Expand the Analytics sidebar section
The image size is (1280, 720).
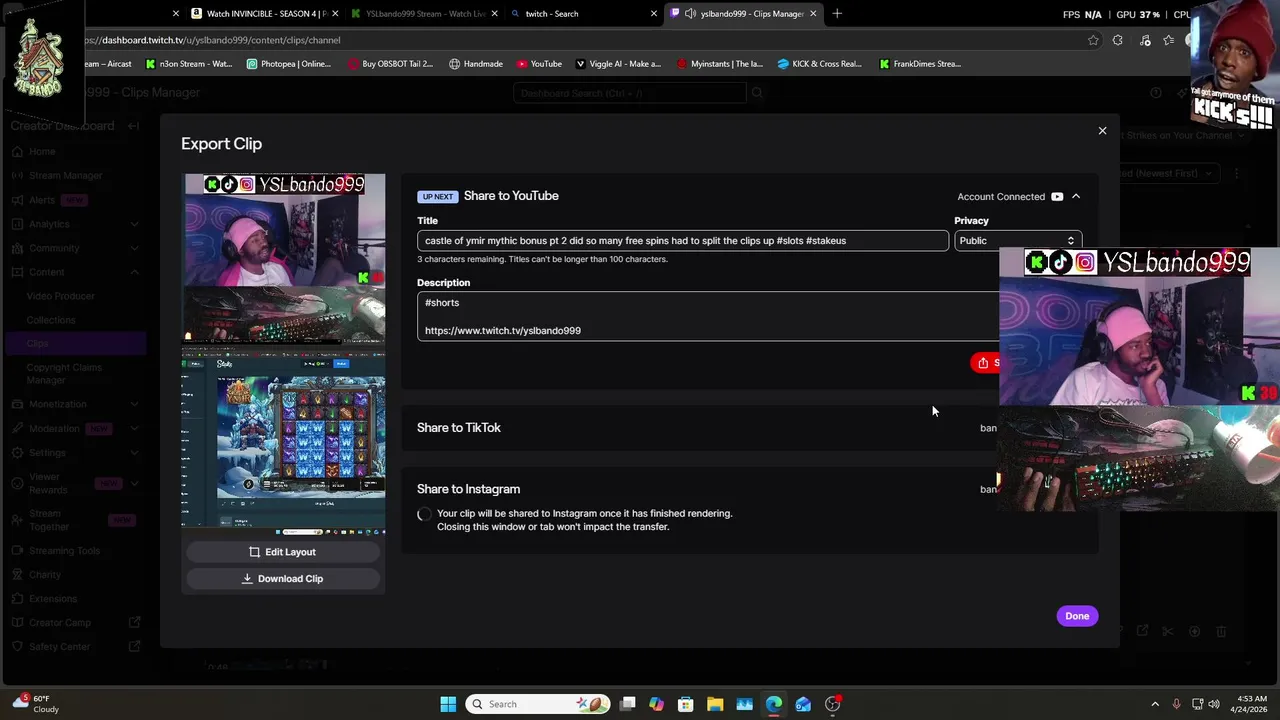click(x=134, y=224)
